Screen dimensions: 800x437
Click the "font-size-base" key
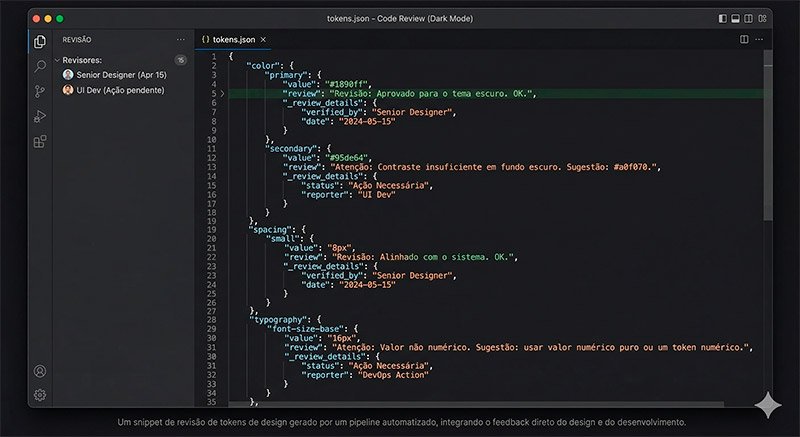[x=307, y=329]
